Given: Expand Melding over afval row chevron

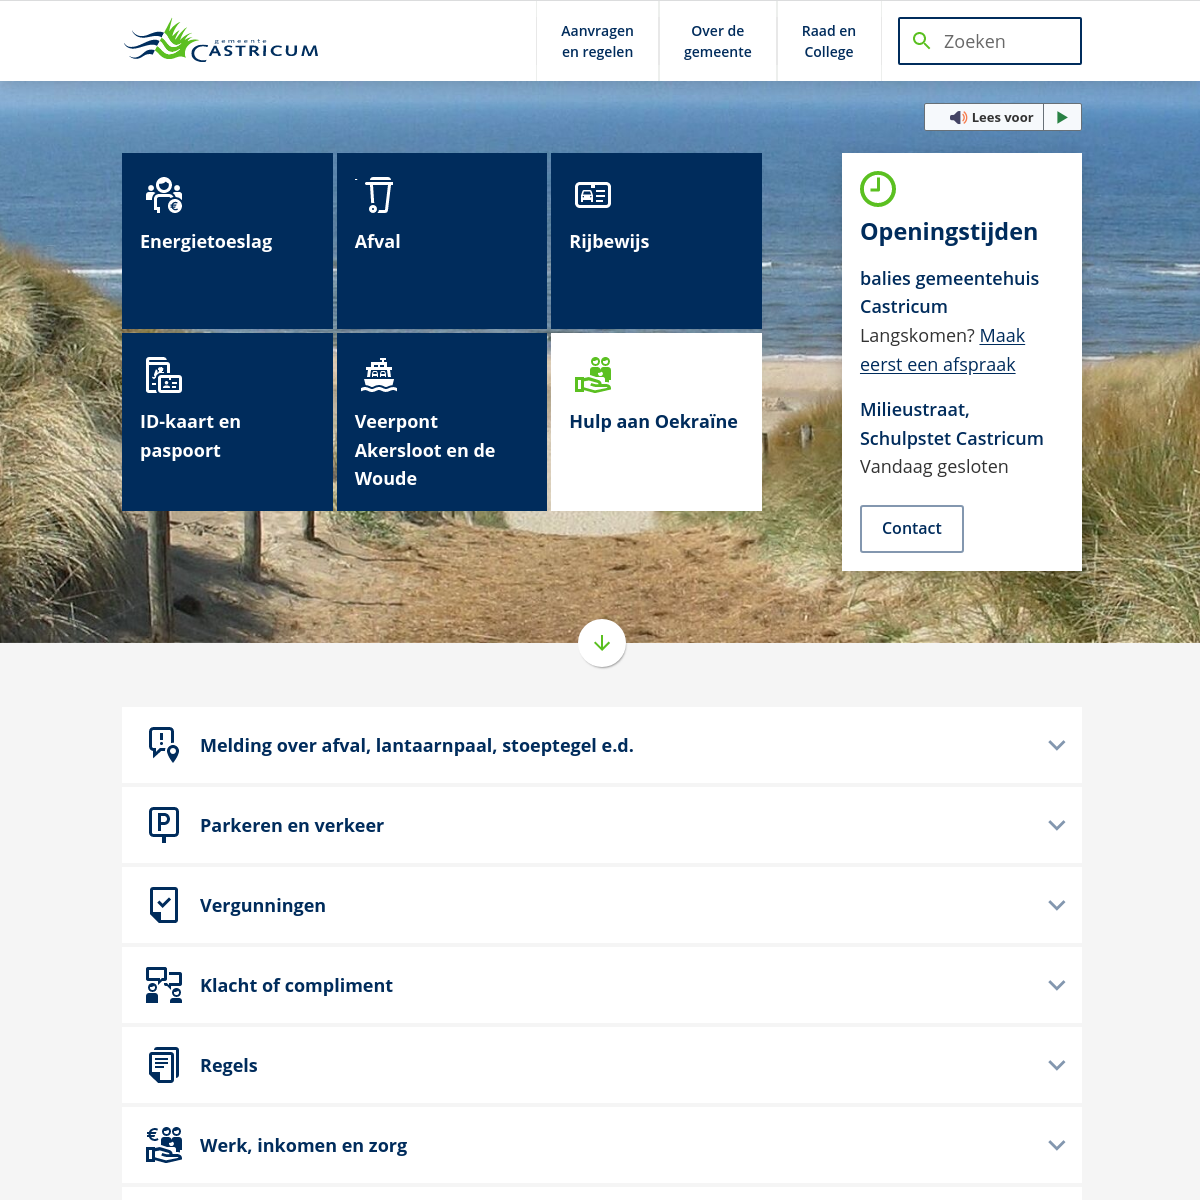Looking at the screenshot, I should (x=1057, y=745).
